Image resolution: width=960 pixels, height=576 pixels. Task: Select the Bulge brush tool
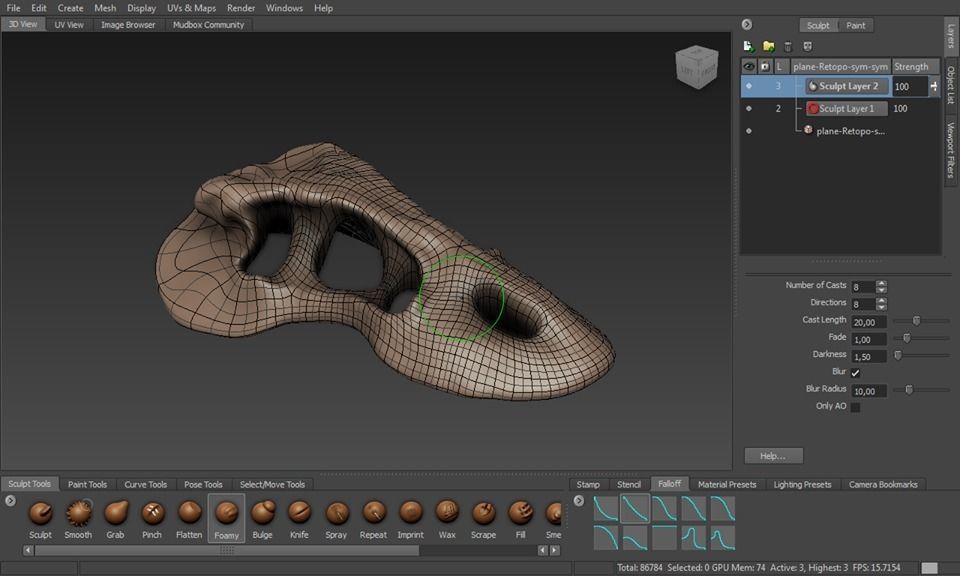coord(262,519)
